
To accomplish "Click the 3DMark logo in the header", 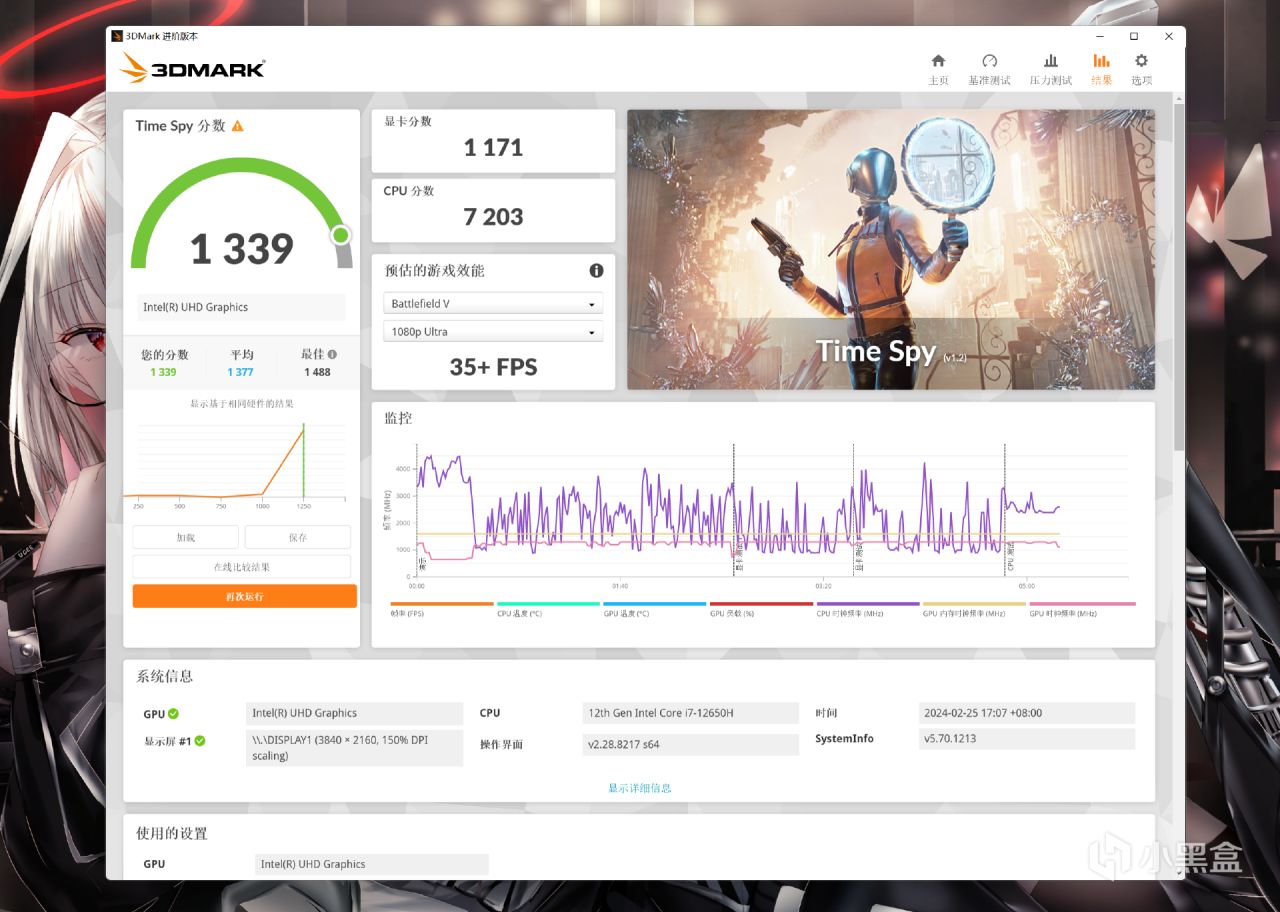I will 193,69.
